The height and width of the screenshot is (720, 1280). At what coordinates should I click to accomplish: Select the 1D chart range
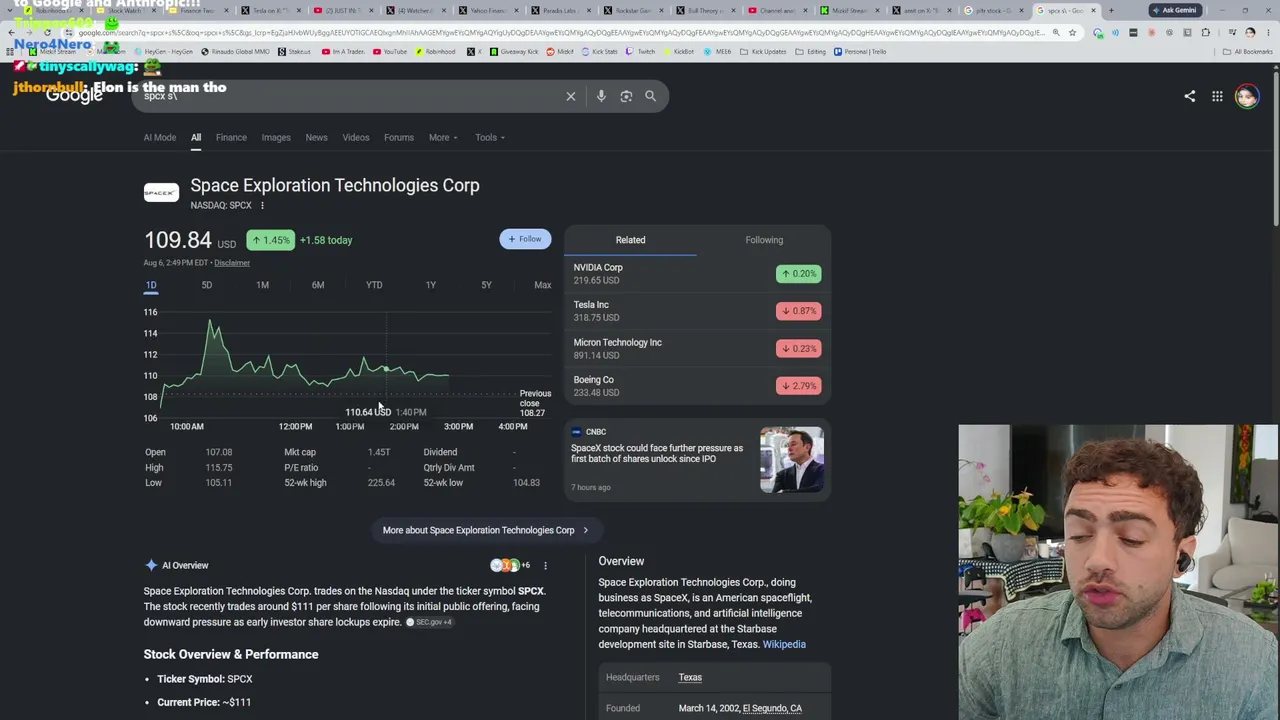click(x=151, y=285)
